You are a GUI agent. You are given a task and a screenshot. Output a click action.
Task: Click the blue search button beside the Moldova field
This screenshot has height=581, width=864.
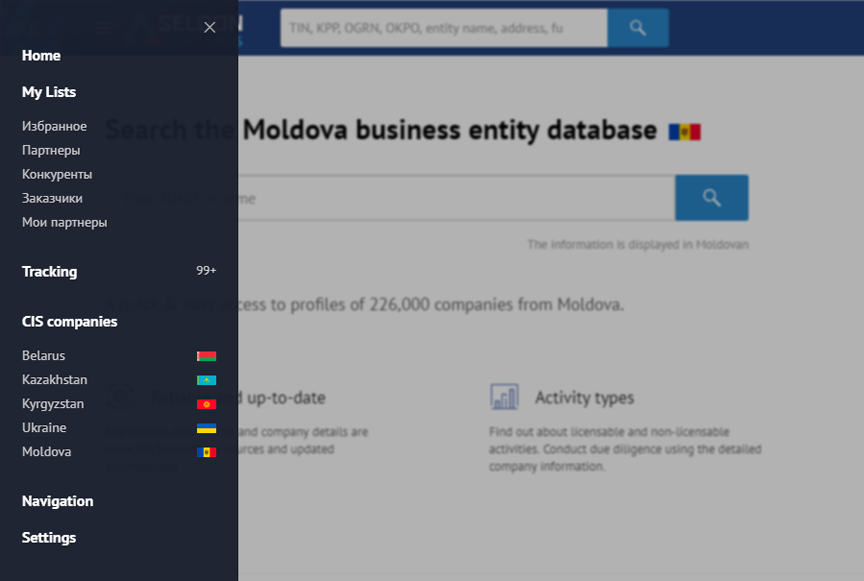point(711,198)
